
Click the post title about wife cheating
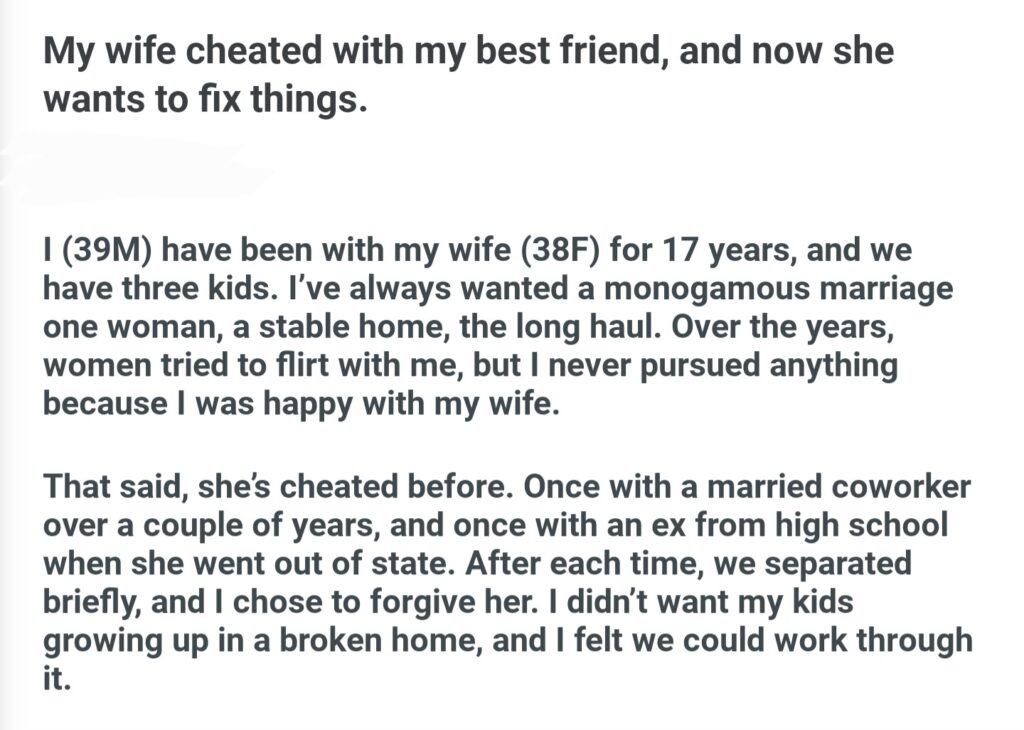click(x=467, y=52)
